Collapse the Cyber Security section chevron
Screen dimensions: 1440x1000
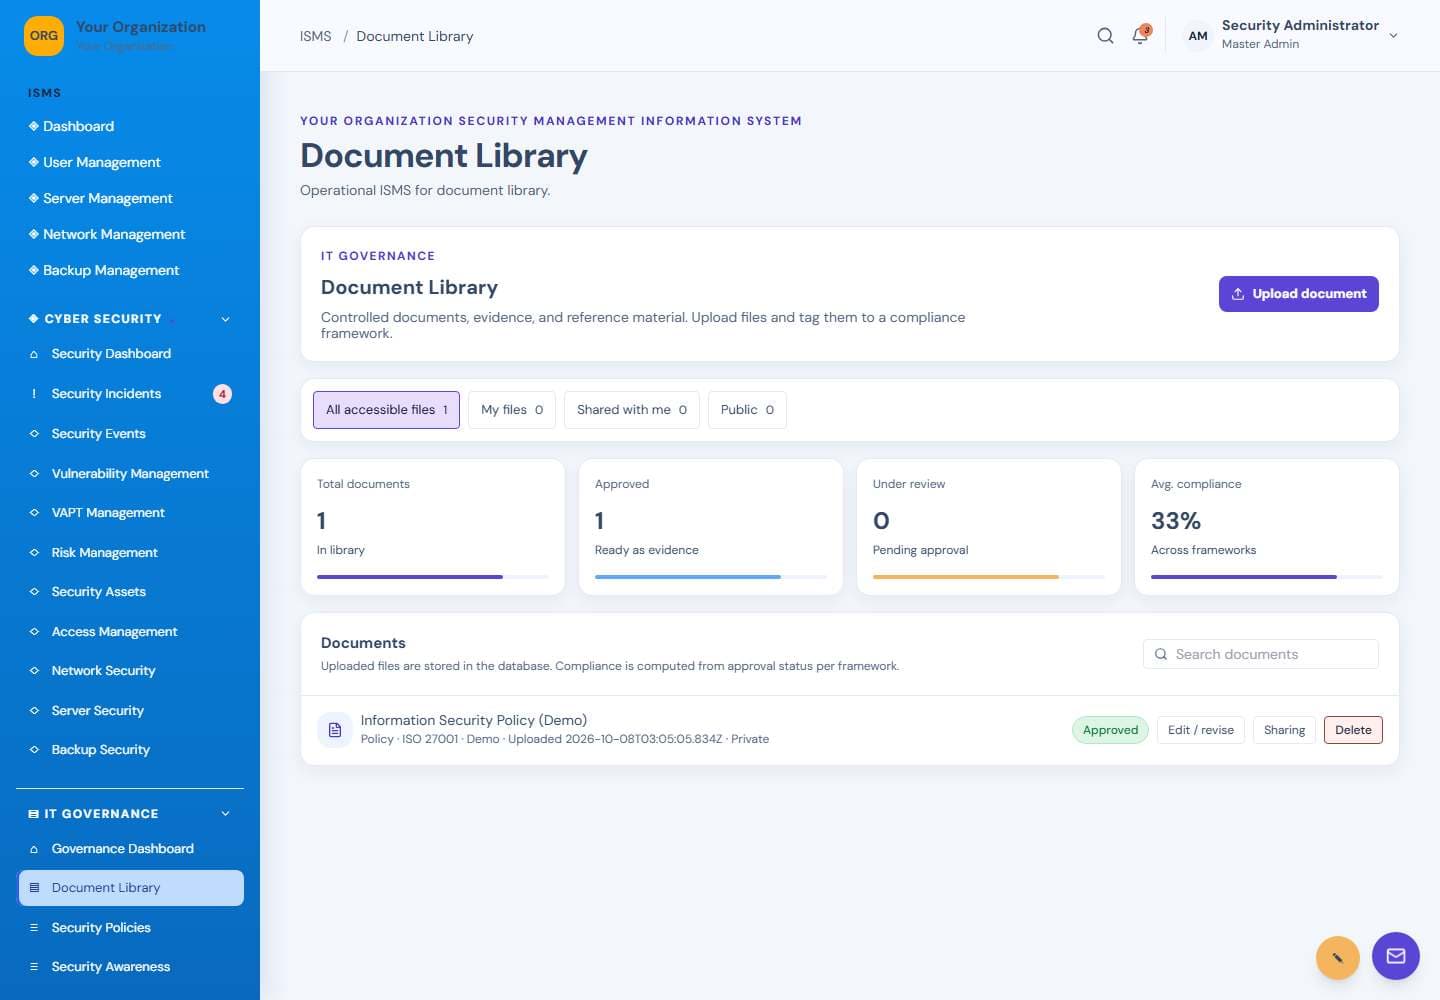225,319
